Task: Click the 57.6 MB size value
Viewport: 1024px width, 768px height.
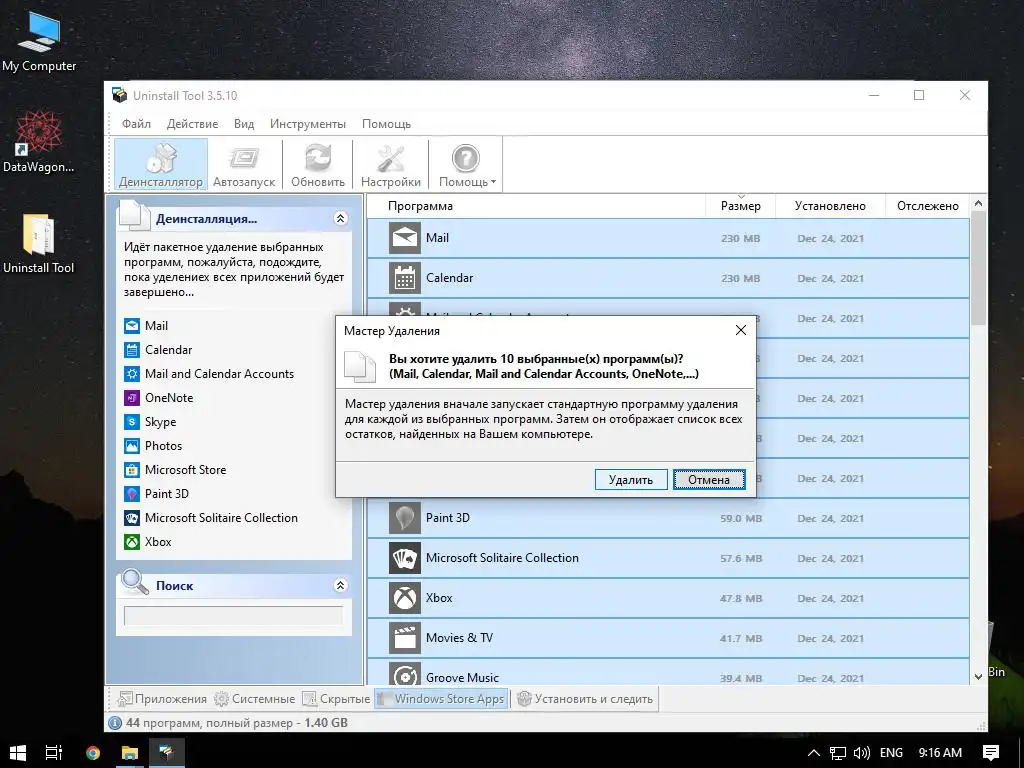Action: [x=741, y=558]
